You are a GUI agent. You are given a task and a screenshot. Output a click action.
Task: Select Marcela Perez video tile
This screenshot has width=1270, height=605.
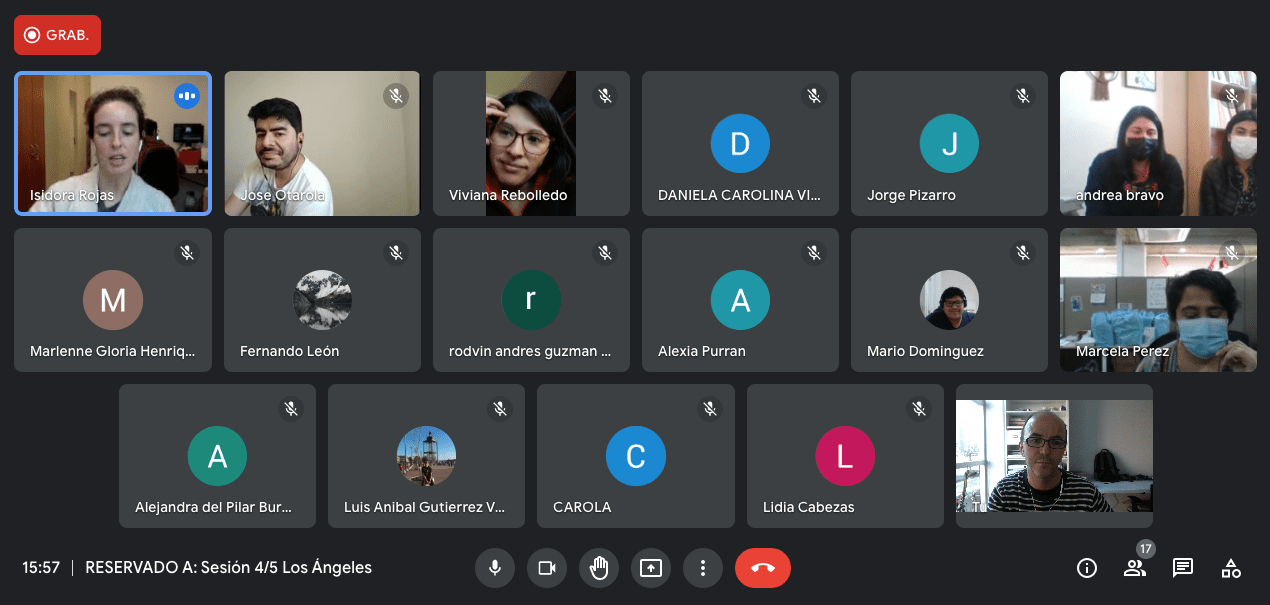1158,300
